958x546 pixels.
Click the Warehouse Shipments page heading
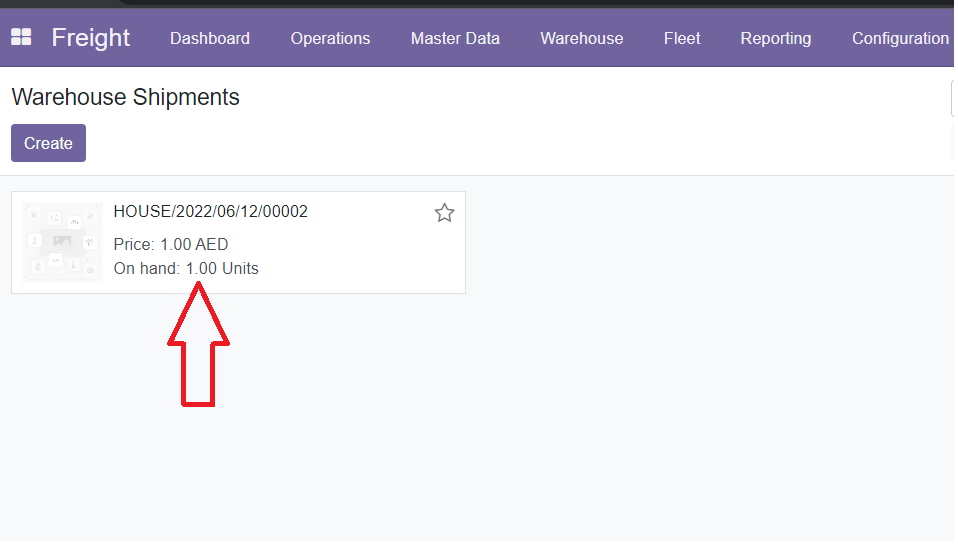pyautogui.click(x=126, y=98)
